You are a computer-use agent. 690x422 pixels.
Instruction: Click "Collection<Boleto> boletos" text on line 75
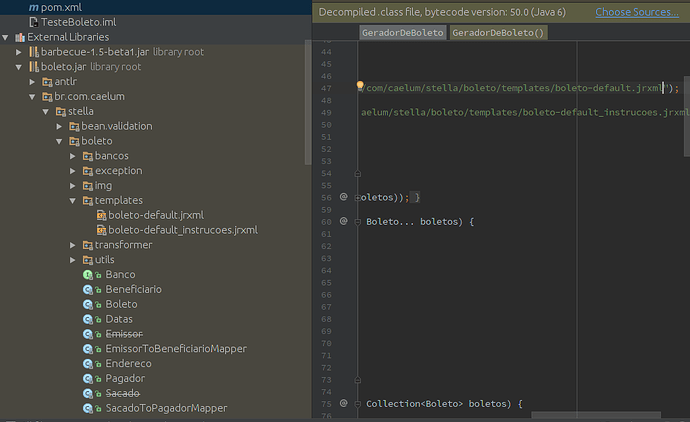436,404
